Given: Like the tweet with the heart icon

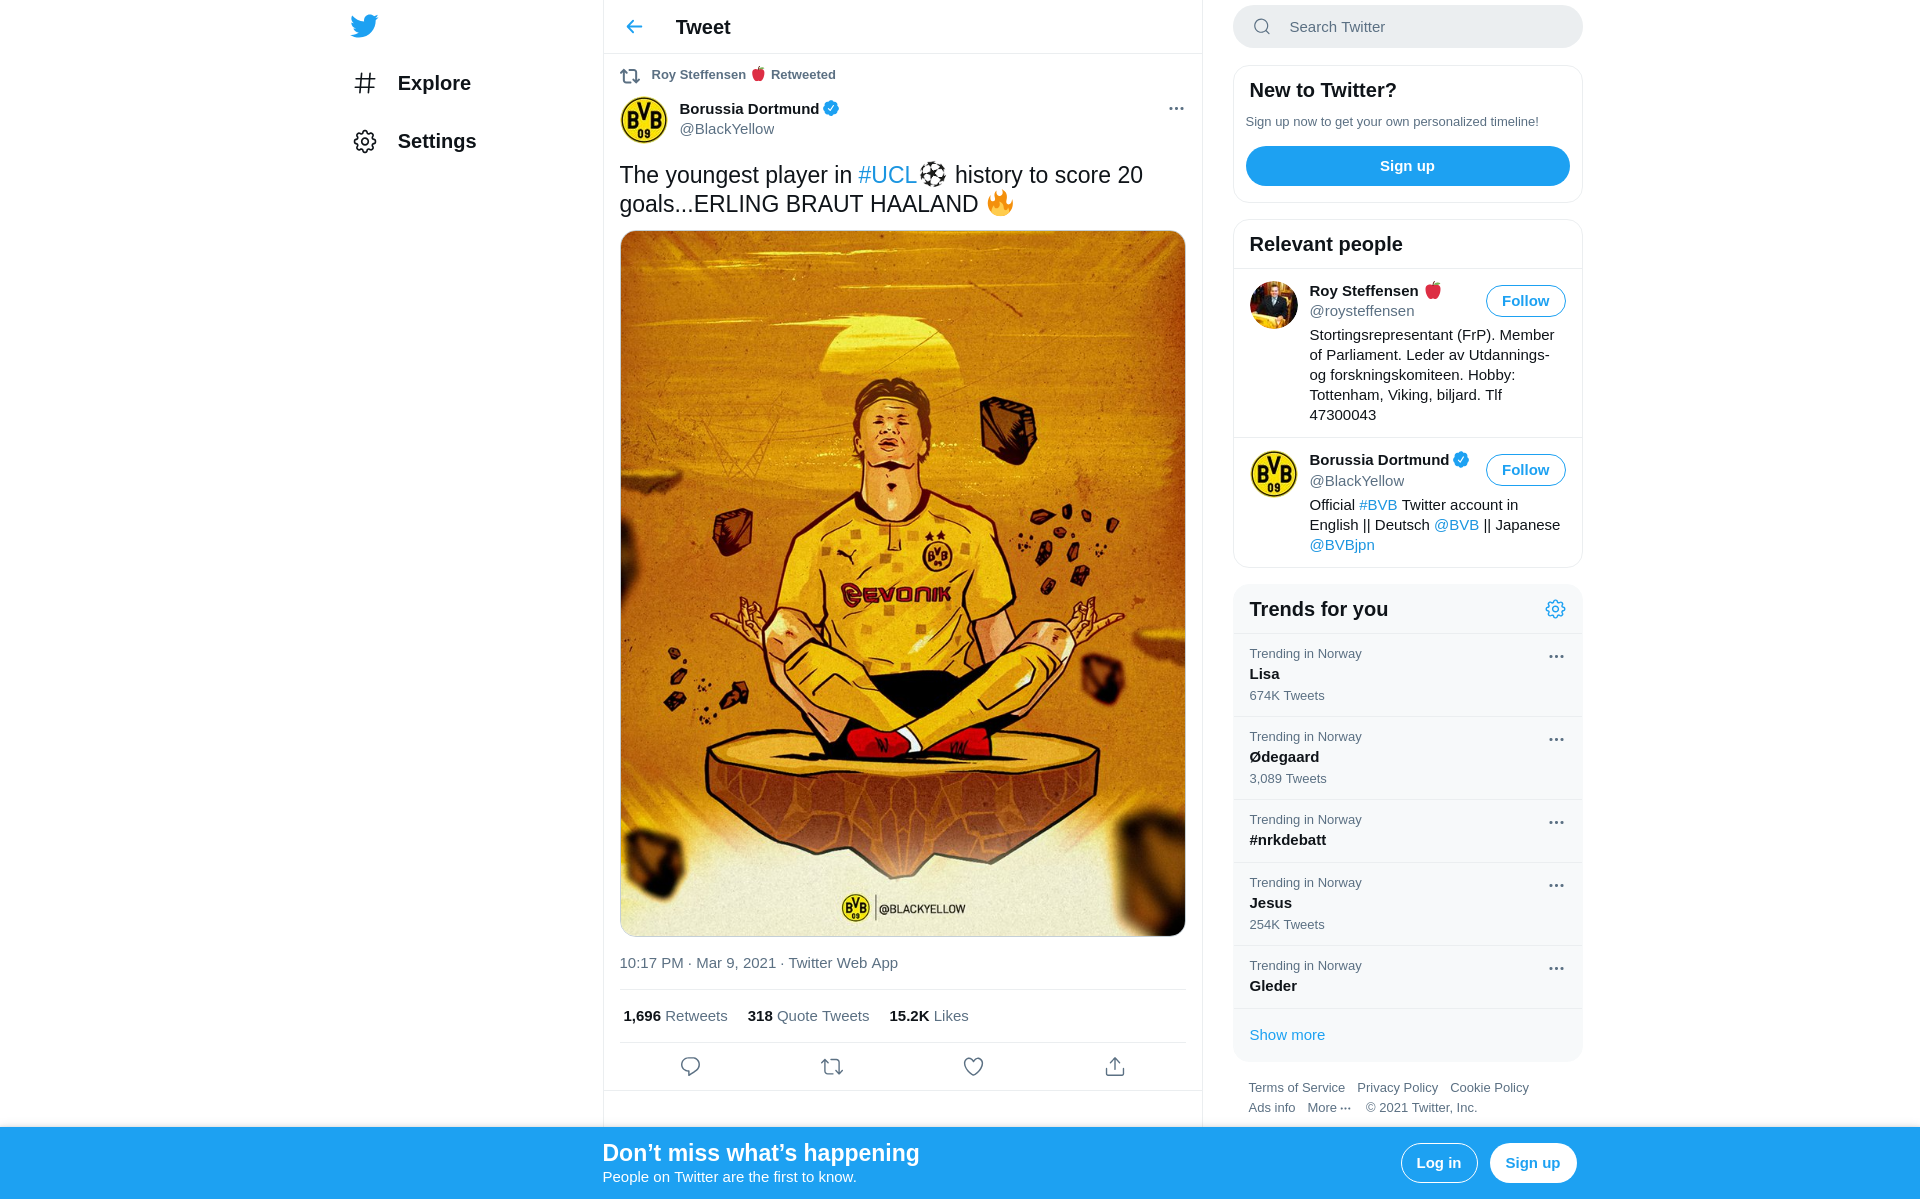Looking at the screenshot, I should [973, 1066].
